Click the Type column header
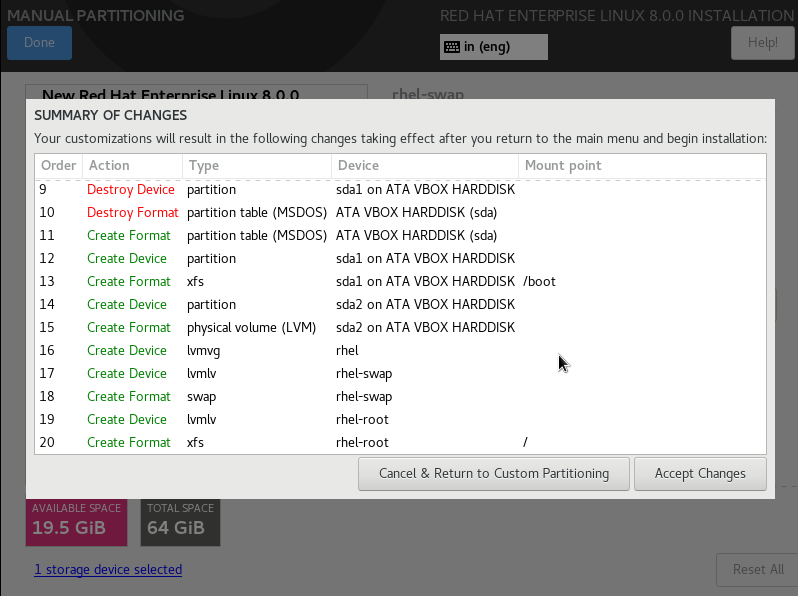Screen dimensions: 798x596 (x=257, y=166)
